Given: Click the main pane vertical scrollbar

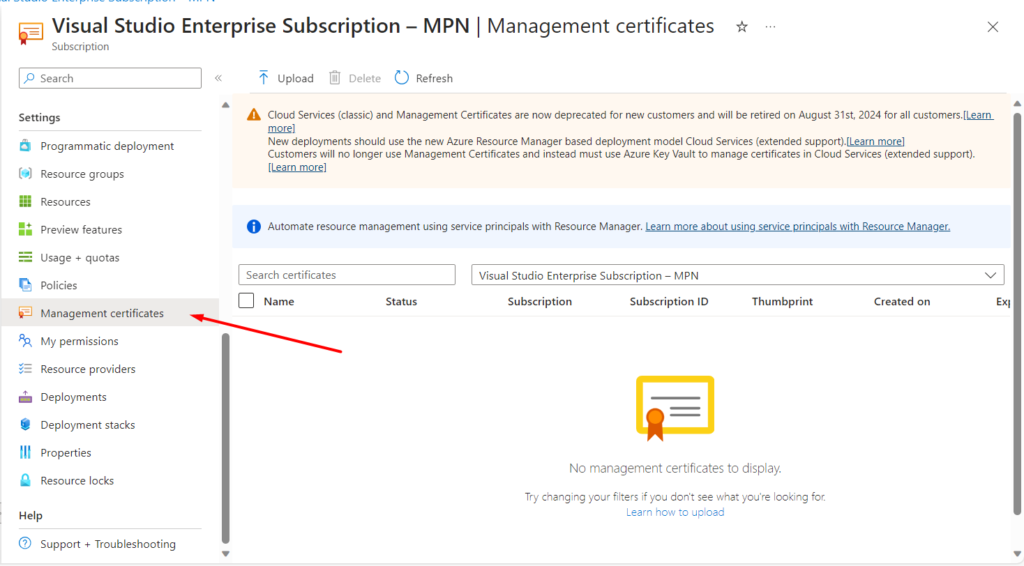Looking at the screenshot, I should [1017, 314].
